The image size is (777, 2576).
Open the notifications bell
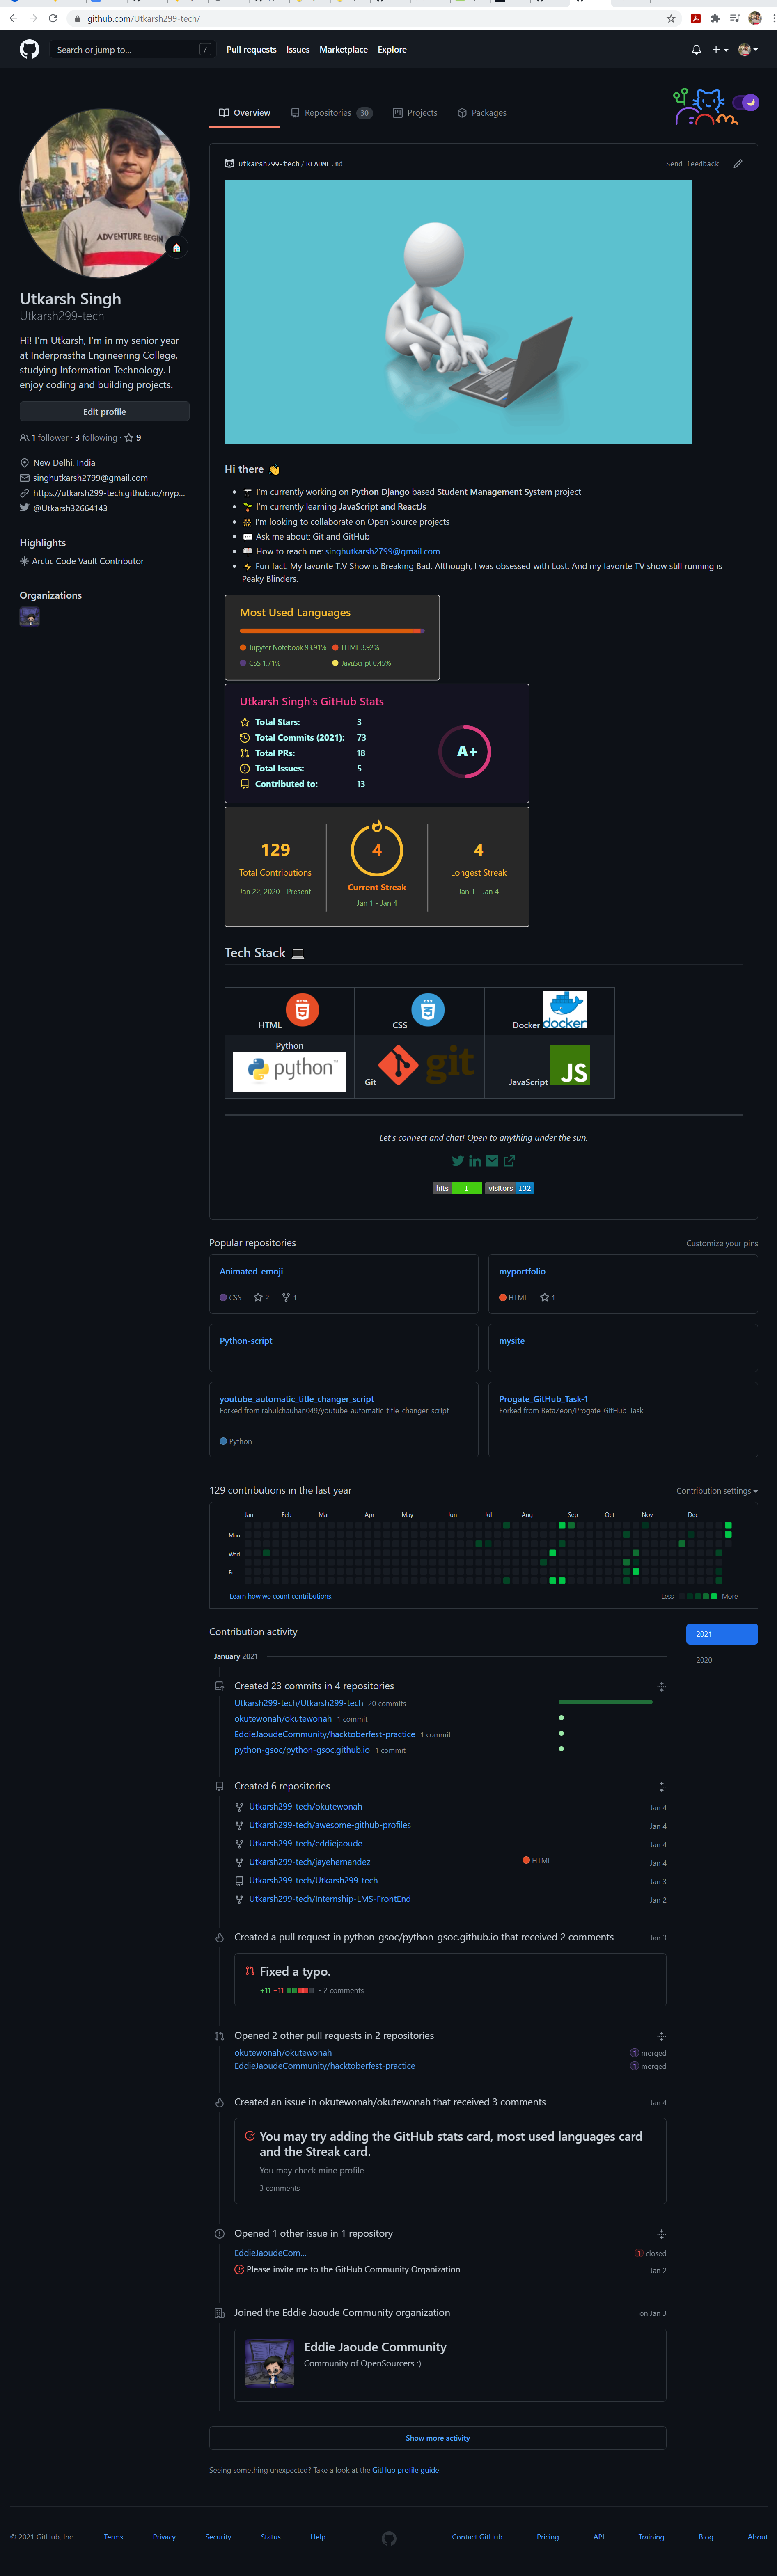click(x=696, y=49)
